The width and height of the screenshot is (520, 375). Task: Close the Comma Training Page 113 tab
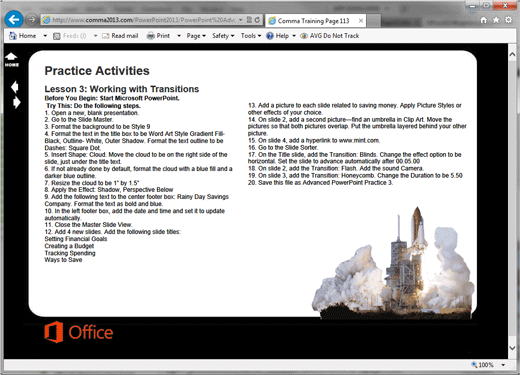[x=361, y=21]
